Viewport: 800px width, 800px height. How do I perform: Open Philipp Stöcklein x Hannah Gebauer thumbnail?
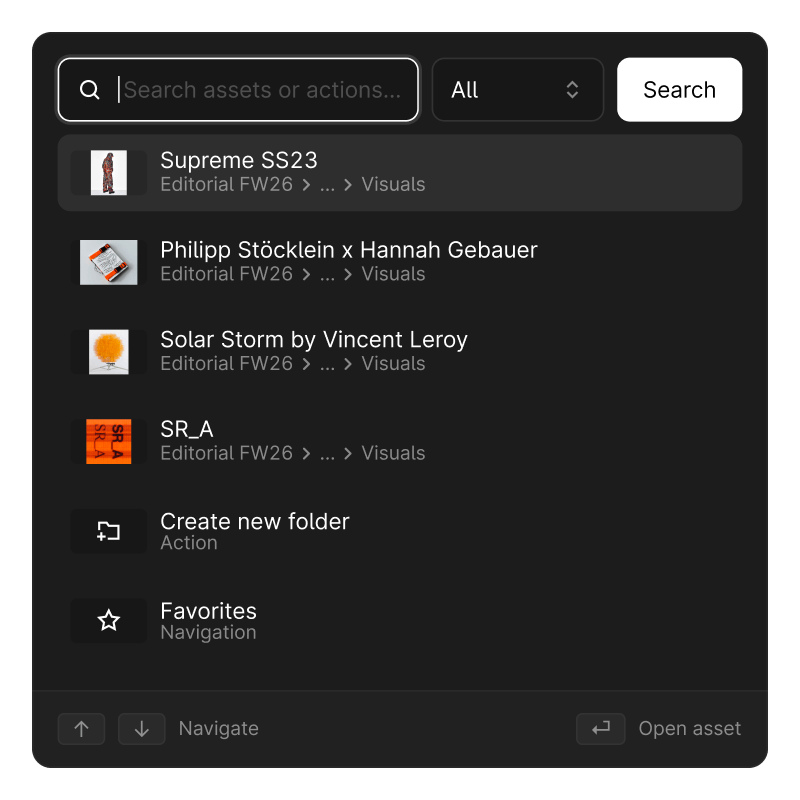(x=109, y=262)
